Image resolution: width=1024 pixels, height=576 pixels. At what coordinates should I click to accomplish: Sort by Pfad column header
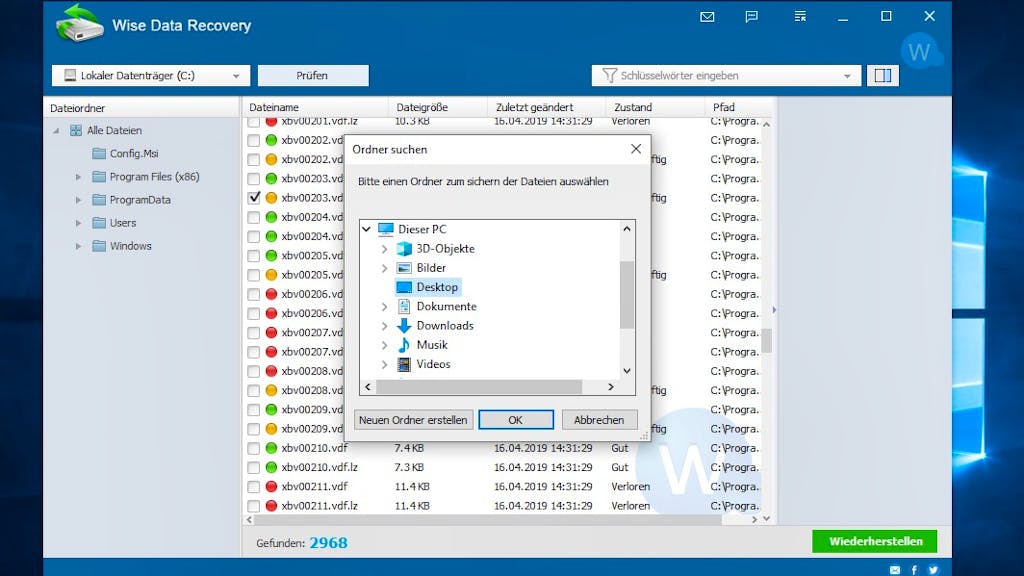tap(739, 107)
